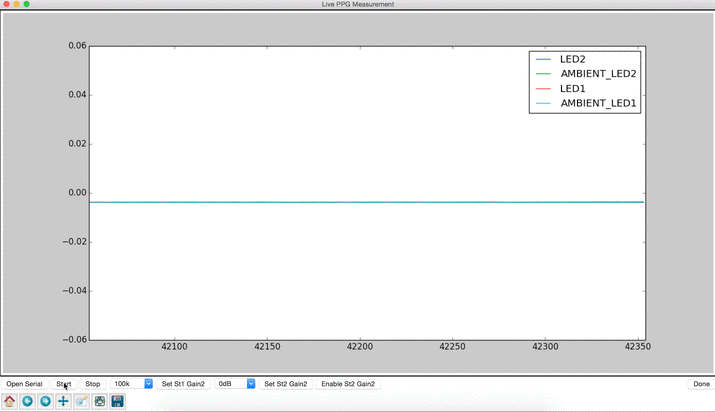Reset view with the Home icon
715x412 pixels.
[10, 402]
